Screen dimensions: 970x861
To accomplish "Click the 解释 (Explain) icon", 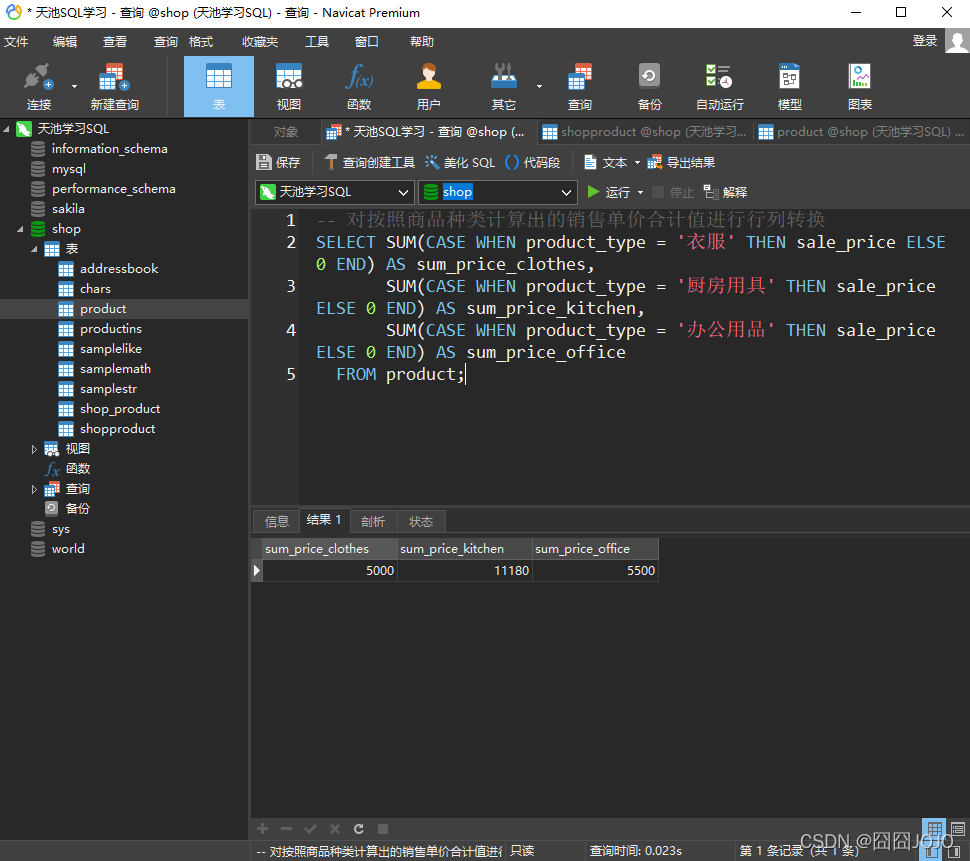I will tap(725, 192).
